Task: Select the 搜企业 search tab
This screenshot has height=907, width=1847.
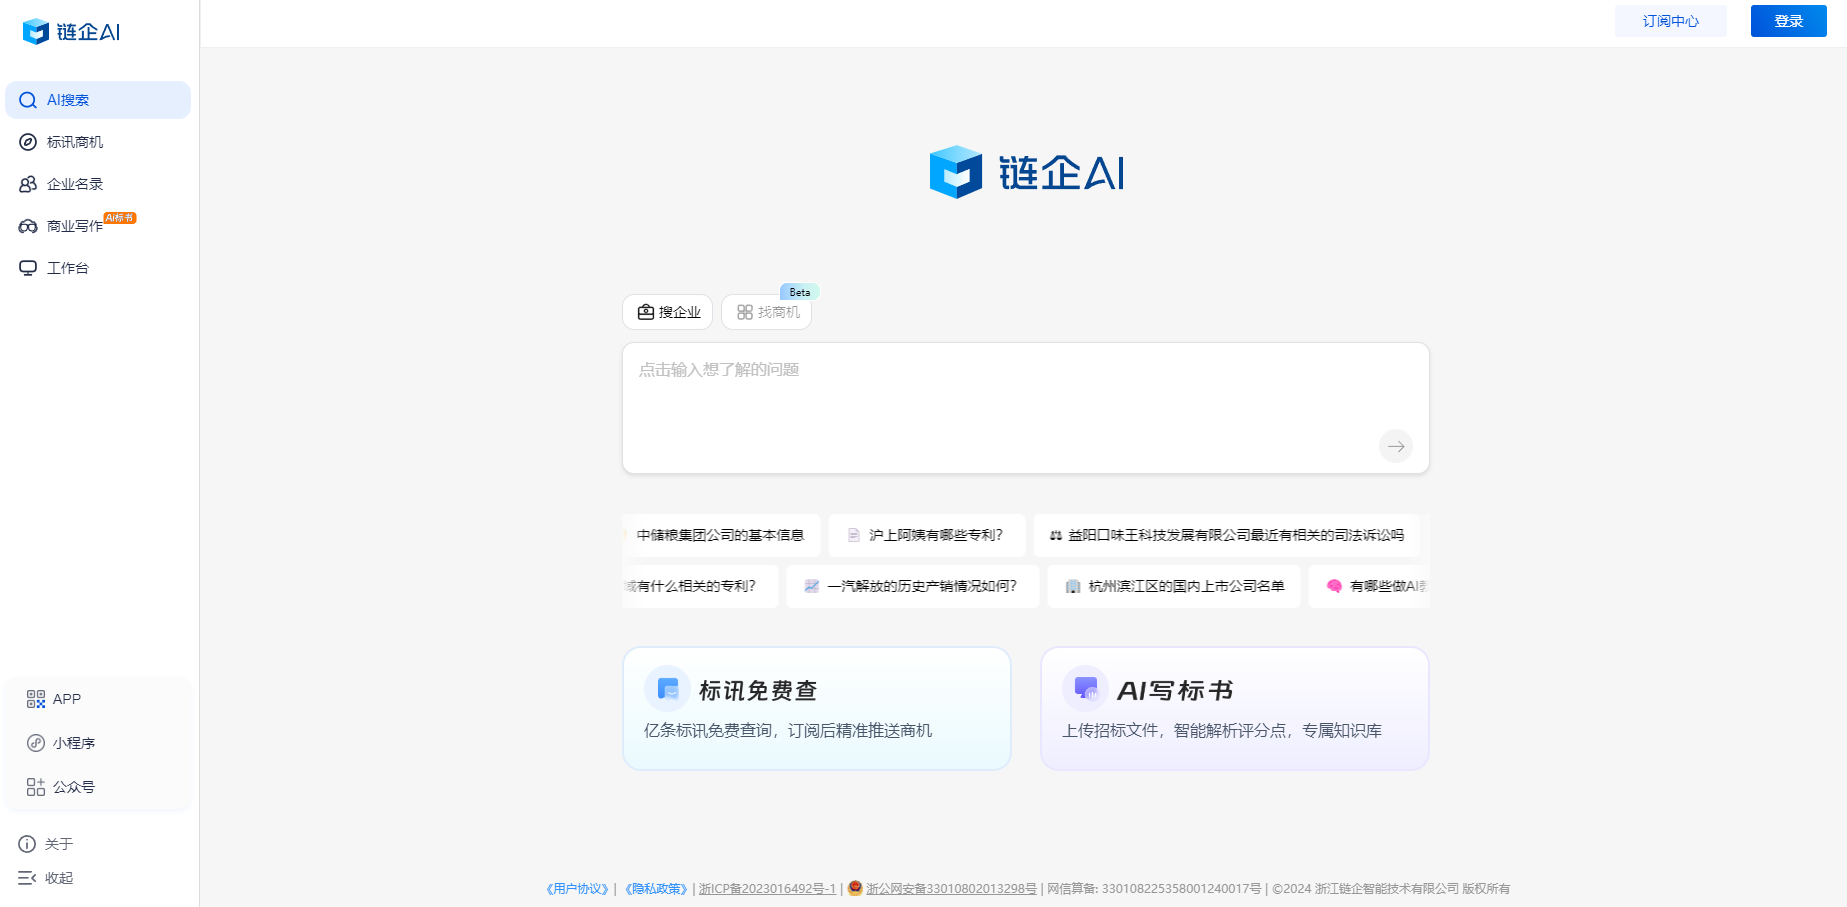Action: pyautogui.click(x=667, y=312)
